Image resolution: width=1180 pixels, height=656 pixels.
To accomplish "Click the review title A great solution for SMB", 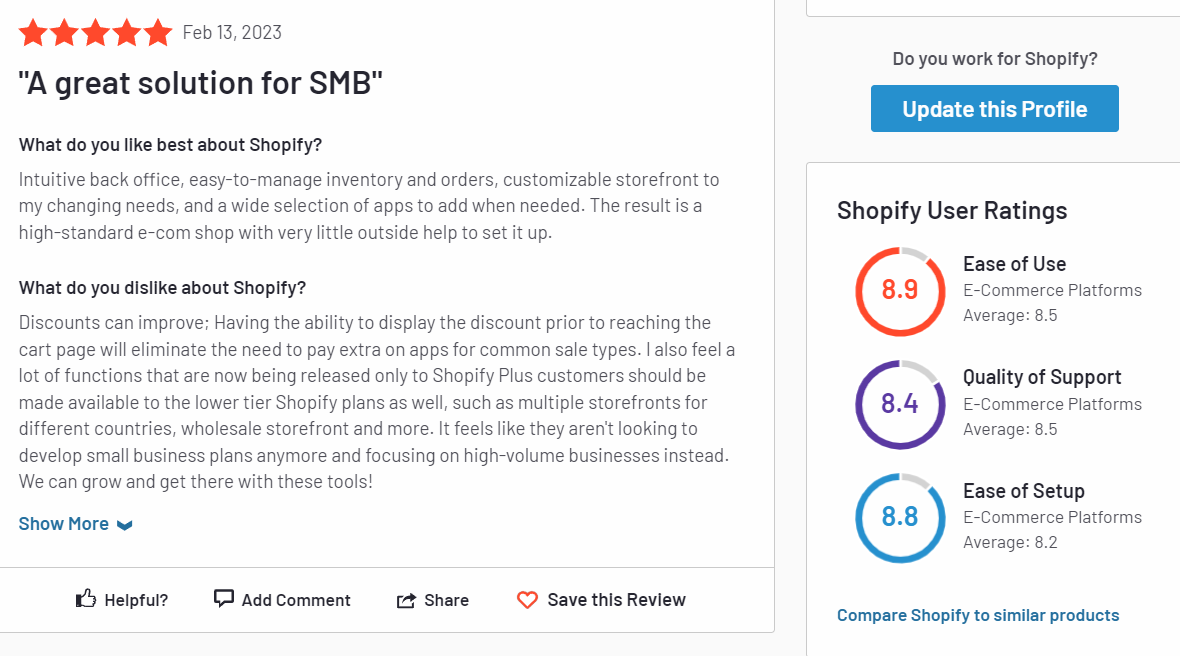I will (x=201, y=83).
